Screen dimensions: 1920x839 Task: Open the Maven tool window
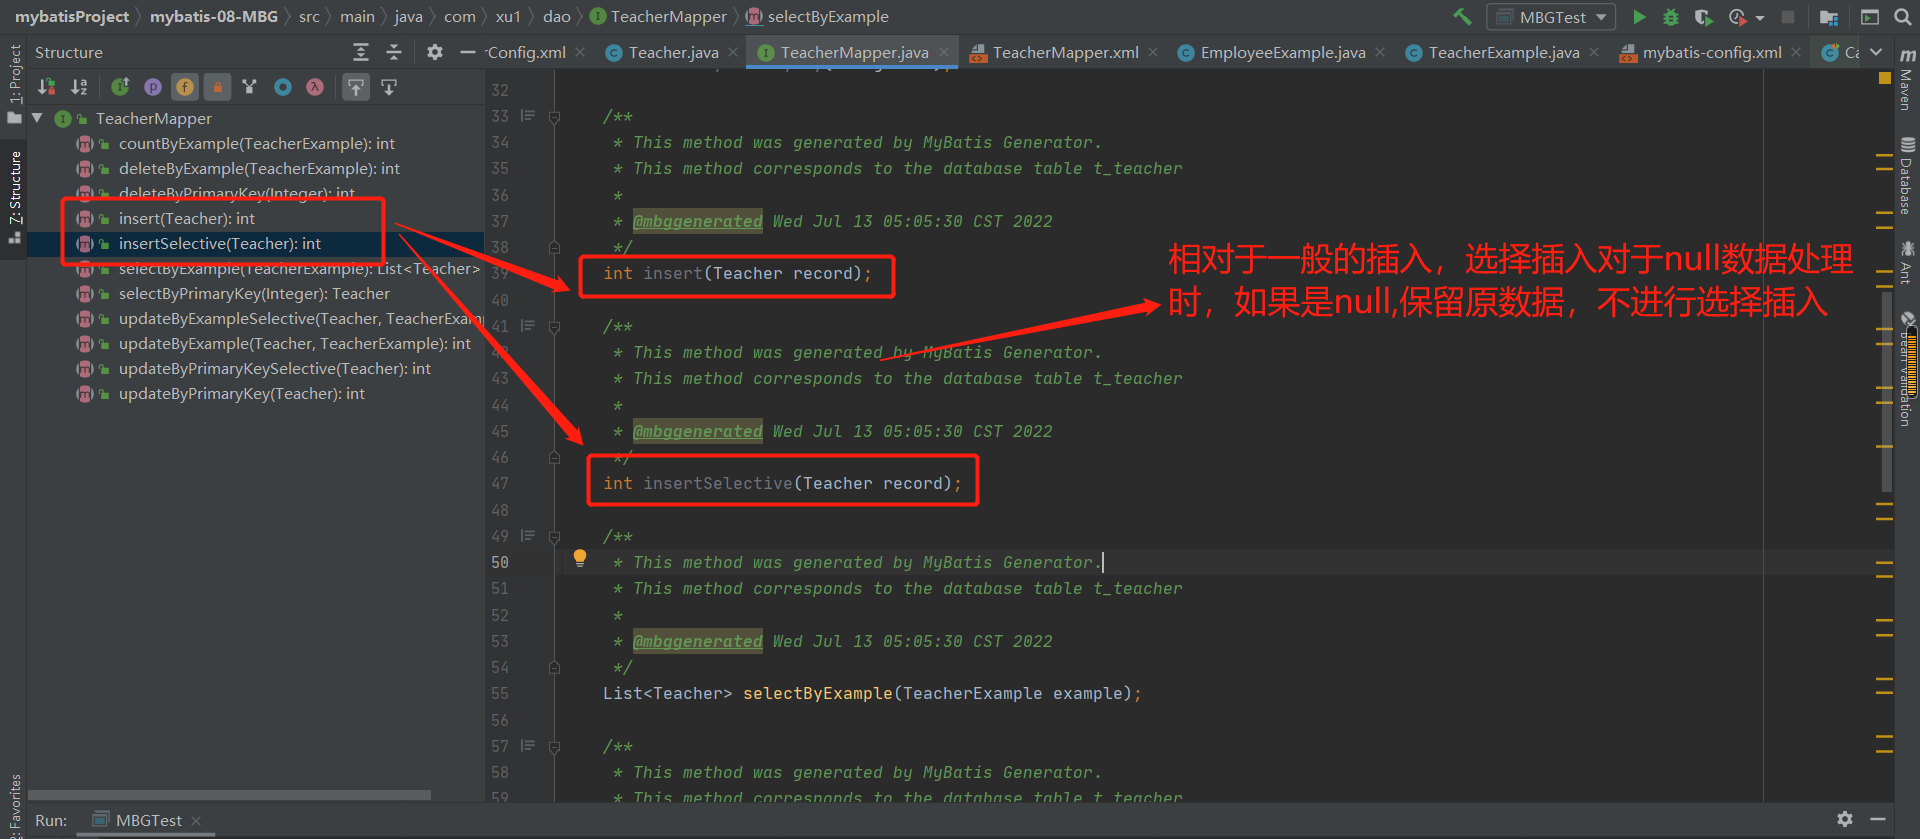1907,78
